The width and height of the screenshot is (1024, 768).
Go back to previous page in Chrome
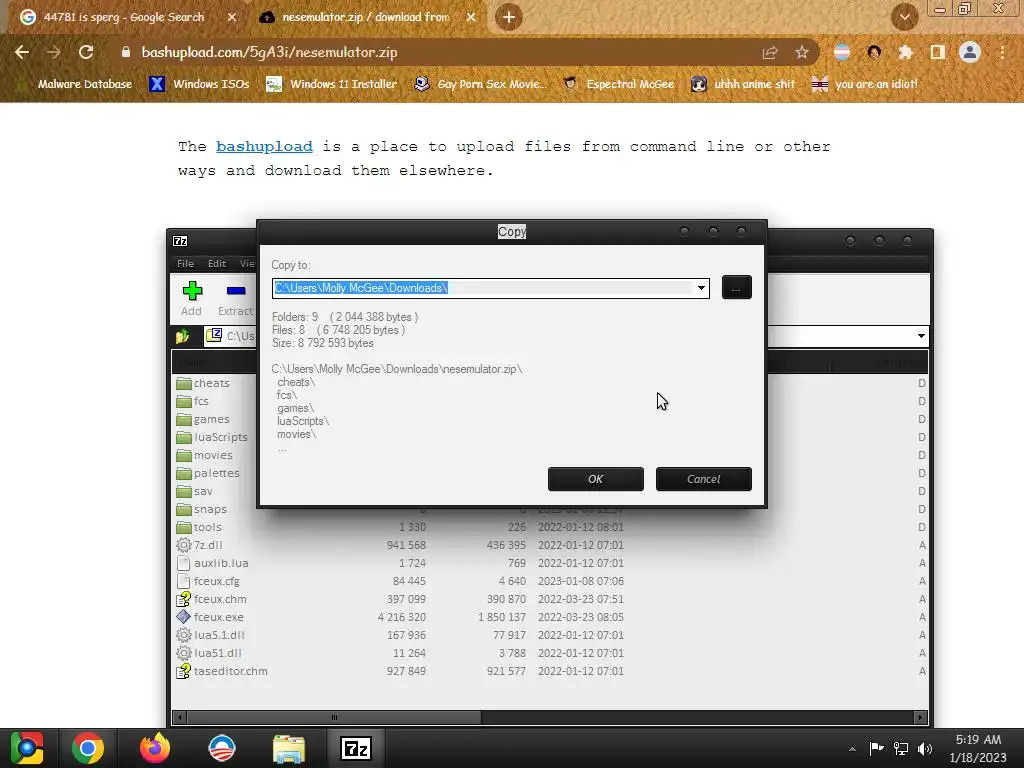click(x=22, y=52)
